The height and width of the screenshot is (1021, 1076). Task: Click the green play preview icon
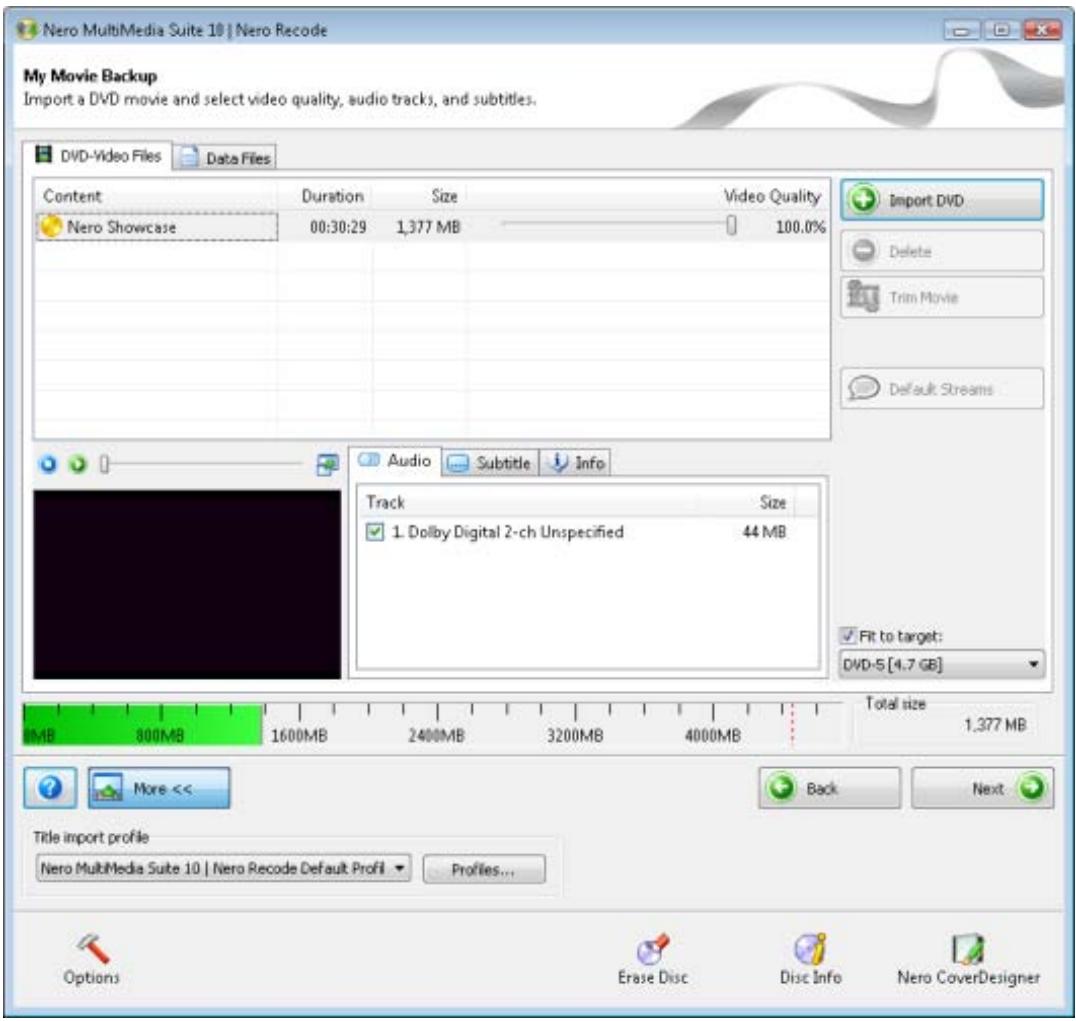[78, 465]
